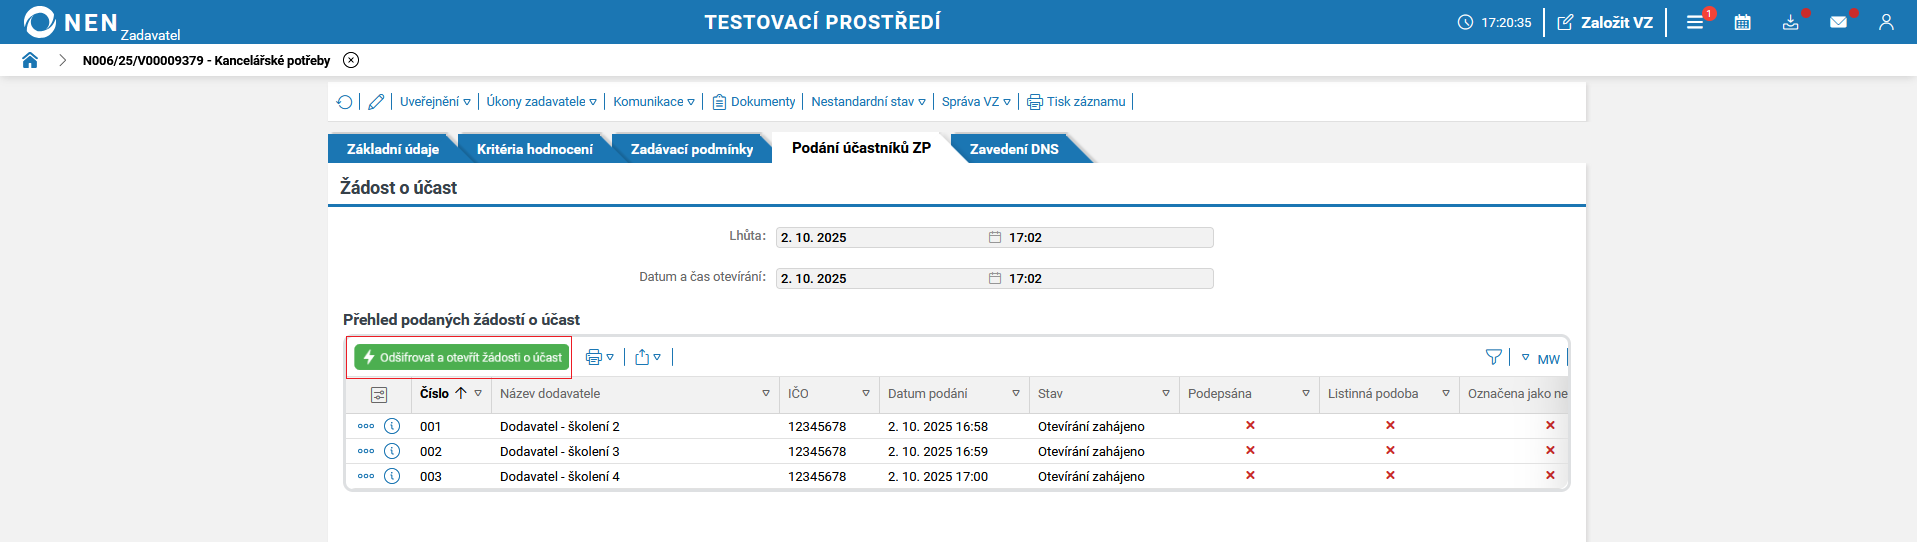Expand the Nestandardní stav menu
Screen dimensions: 1917x542
coord(868,102)
